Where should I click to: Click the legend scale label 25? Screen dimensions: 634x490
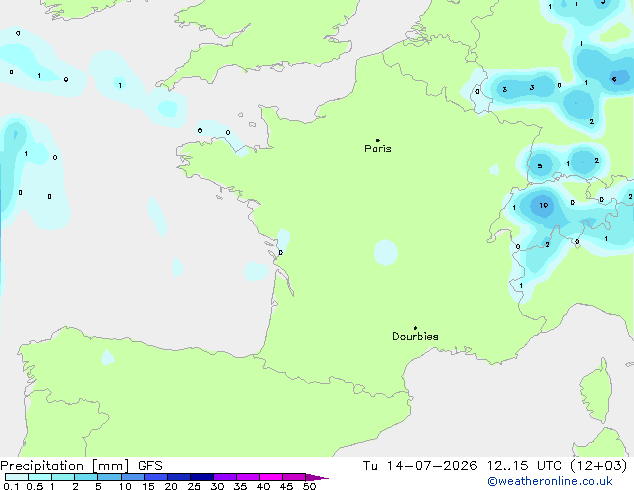(x=194, y=486)
